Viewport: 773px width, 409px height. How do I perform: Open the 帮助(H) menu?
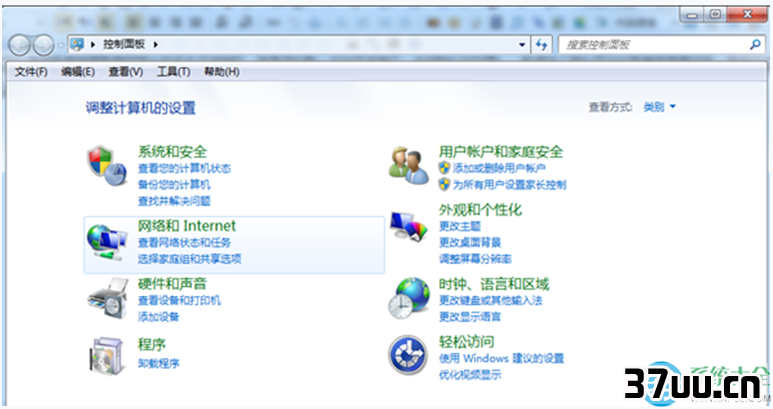pos(222,72)
